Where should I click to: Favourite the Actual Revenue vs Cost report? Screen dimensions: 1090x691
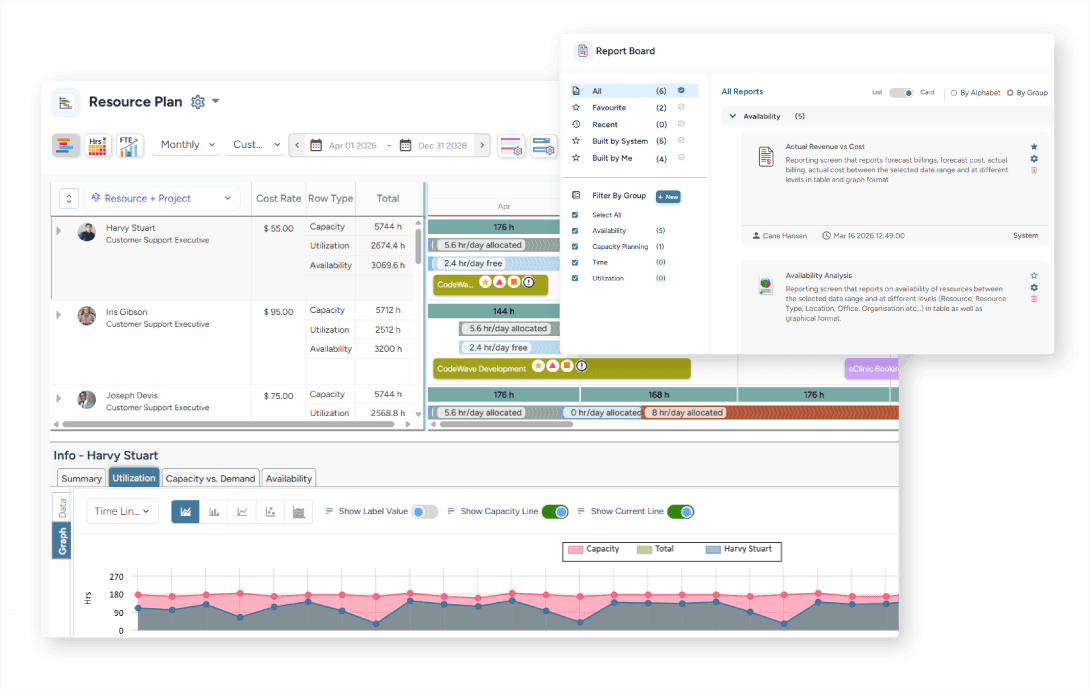[x=1034, y=147]
